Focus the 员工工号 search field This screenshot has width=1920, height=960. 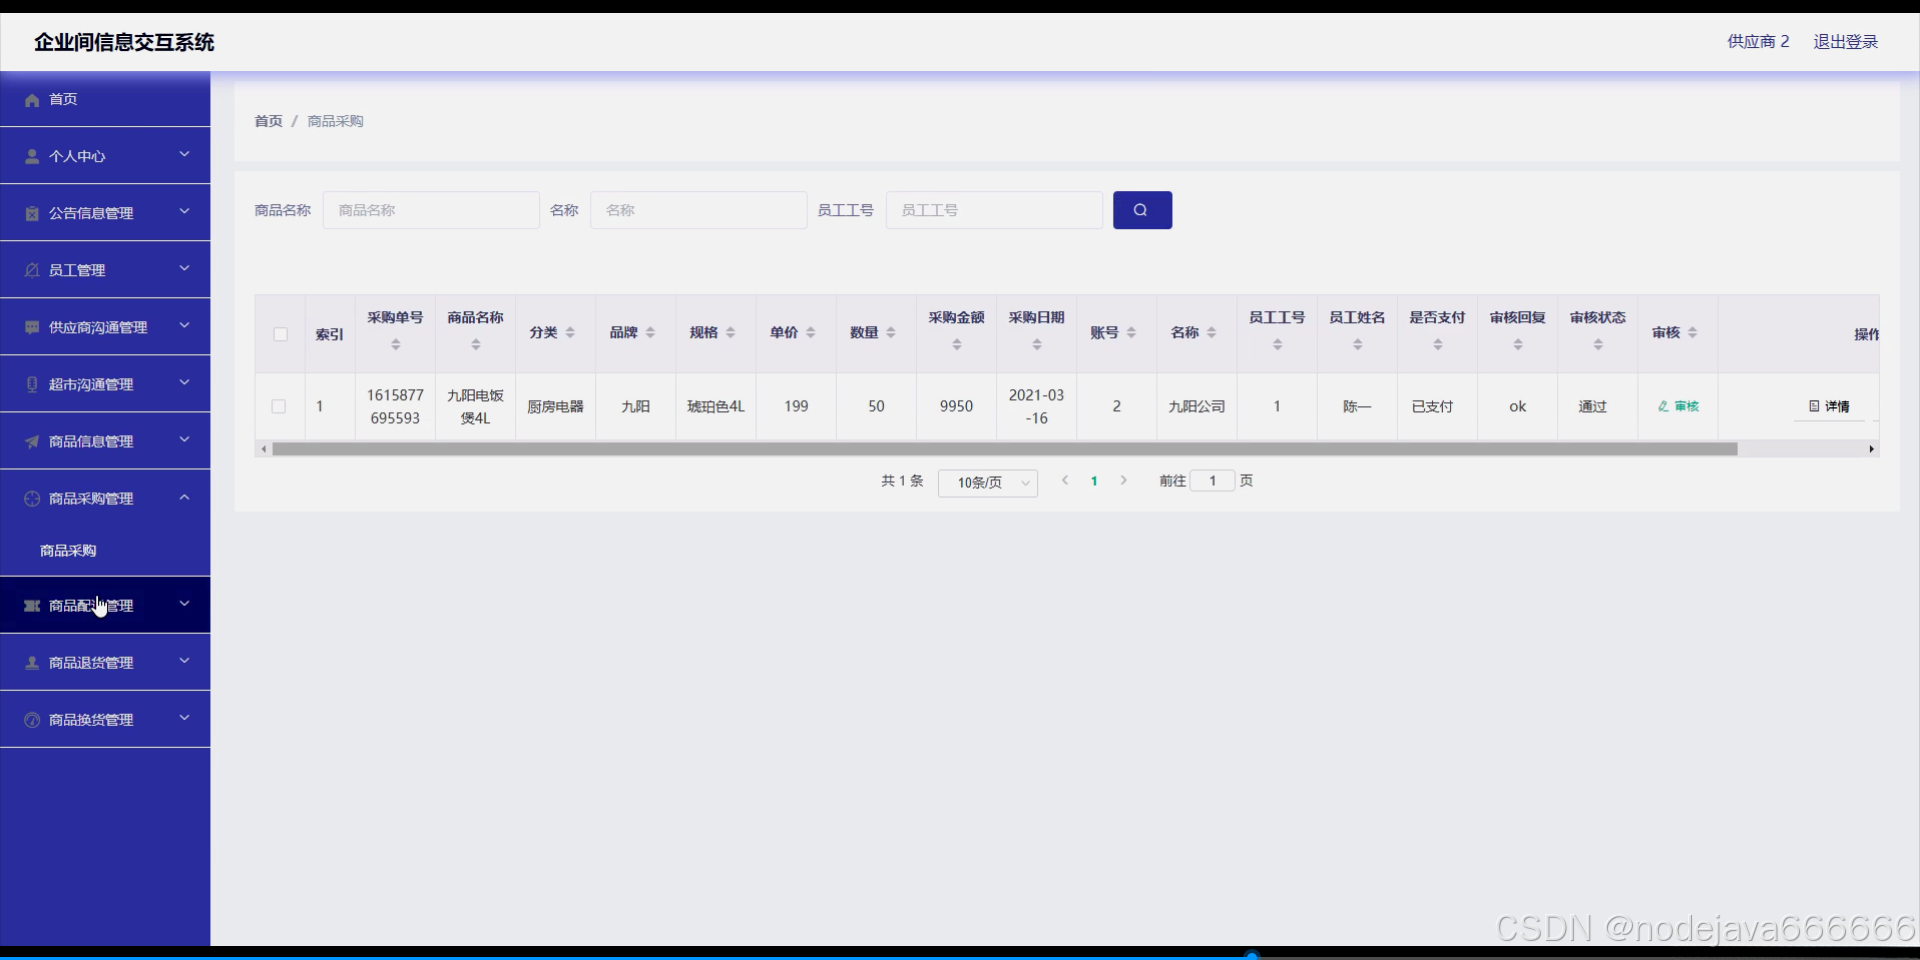tap(994, 210)
